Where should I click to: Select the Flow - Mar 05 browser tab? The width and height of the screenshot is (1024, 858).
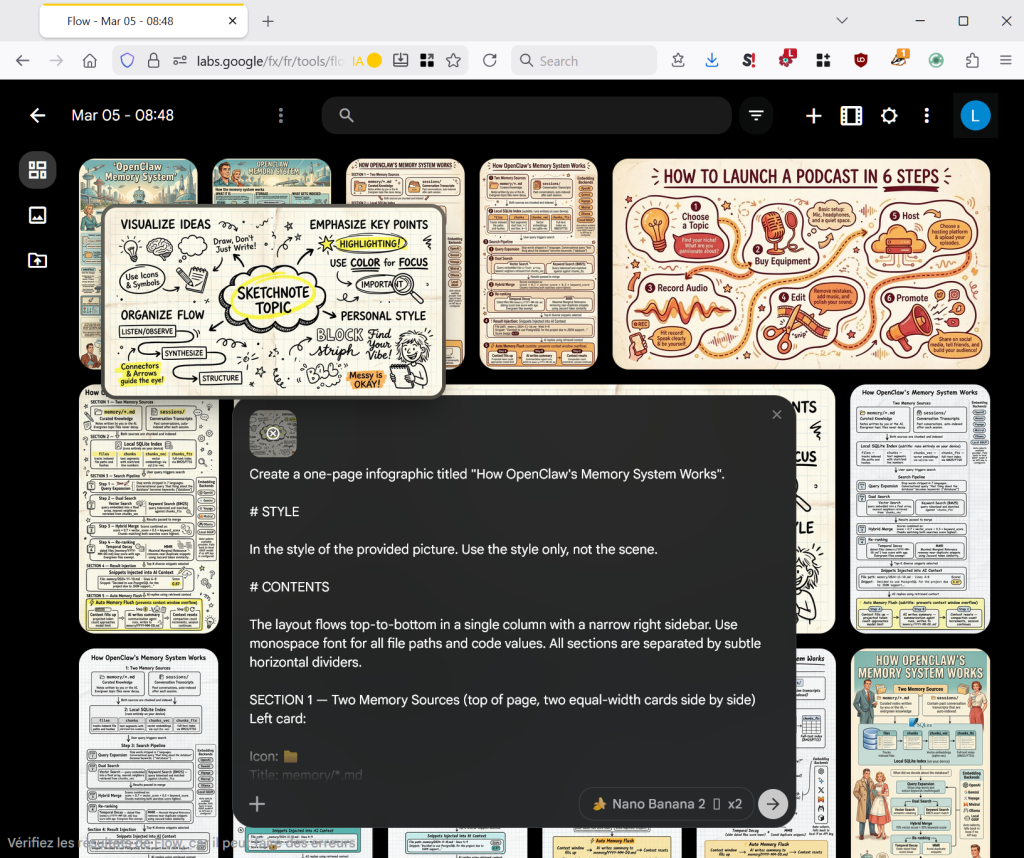[130, 21]
